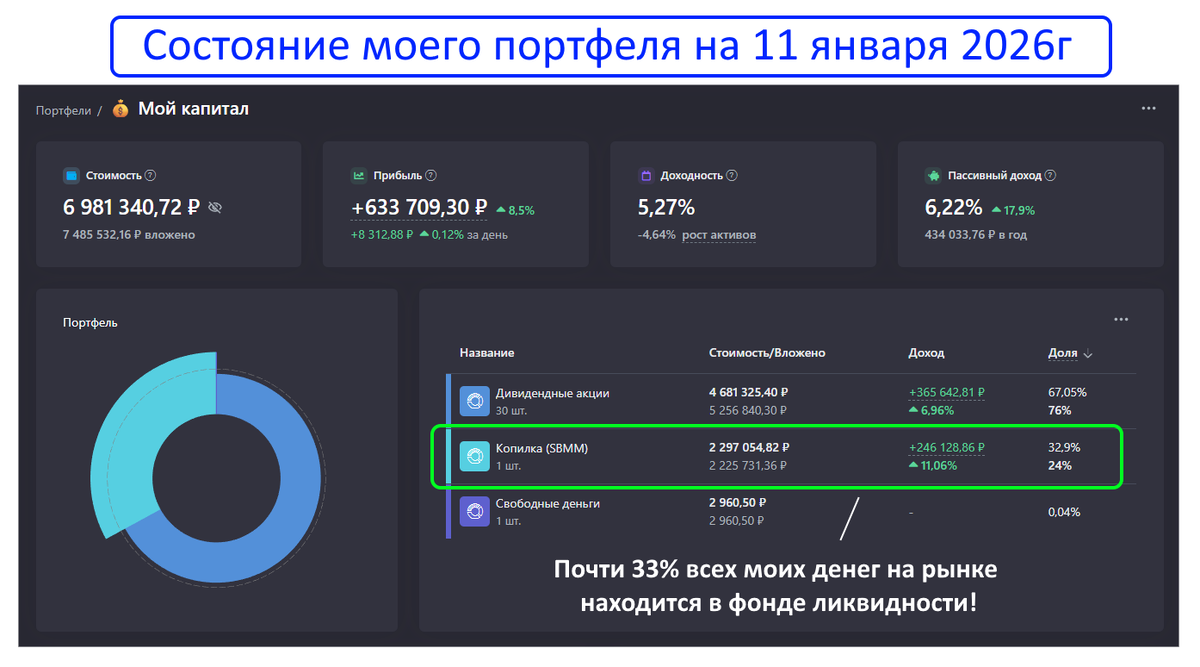Open the holdings table options menu

(x=1121, y=320)
